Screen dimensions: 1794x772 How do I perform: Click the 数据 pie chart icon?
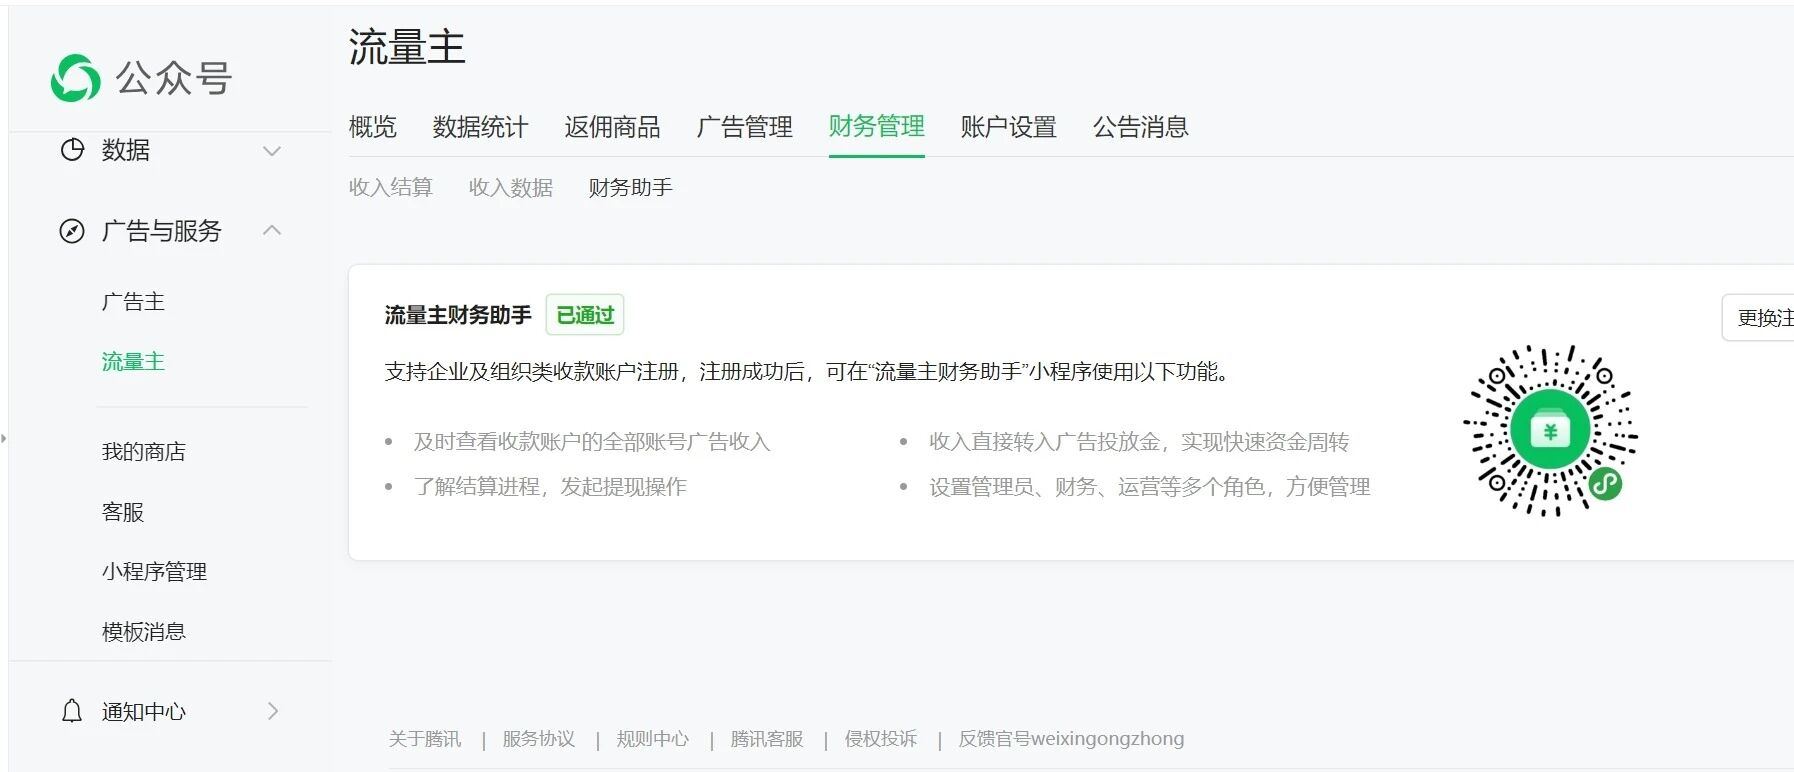click(x=72, y=150)
